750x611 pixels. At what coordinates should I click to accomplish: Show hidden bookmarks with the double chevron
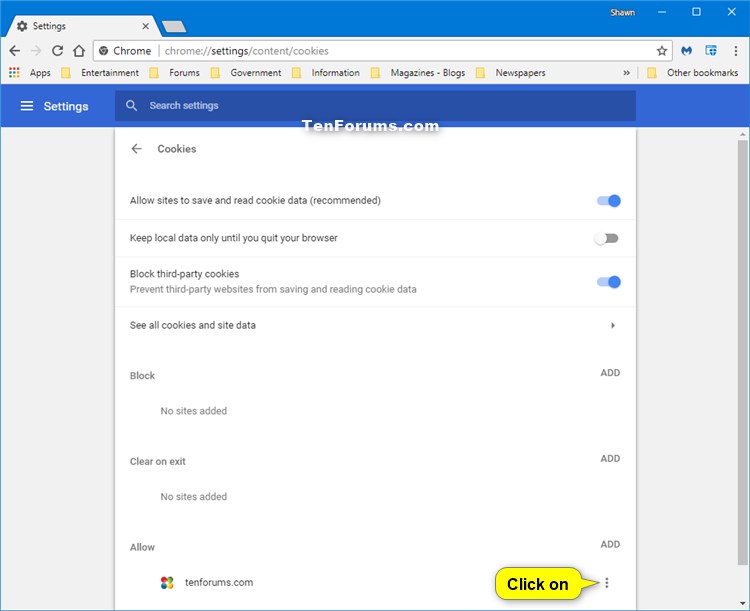[627, 73]
